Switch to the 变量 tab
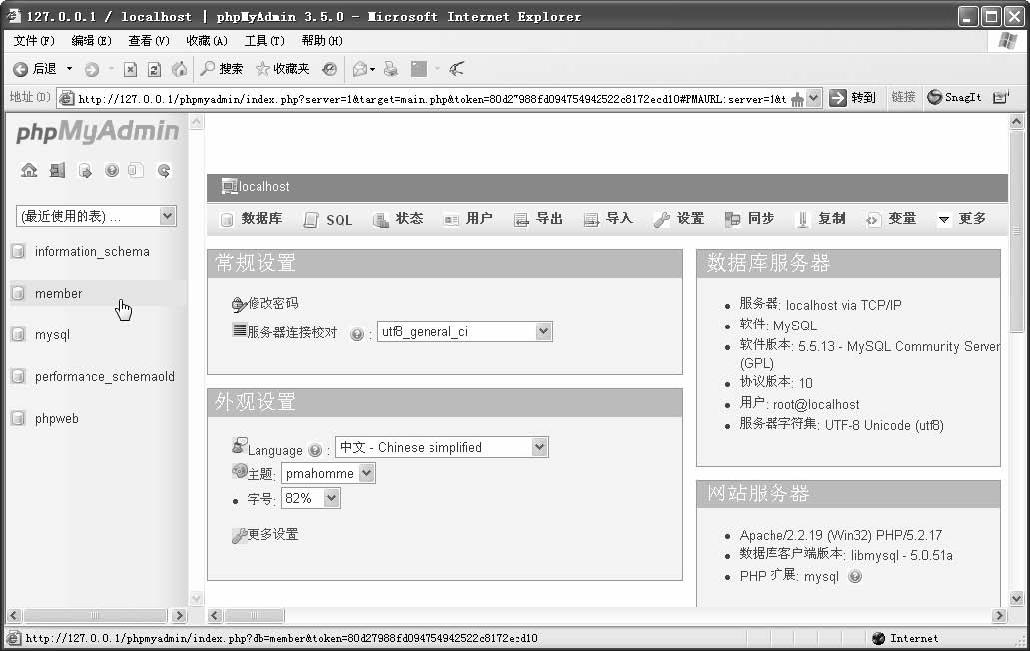Image resolution: width=1030 pixels, height=651 pixels. pos(891,219)
